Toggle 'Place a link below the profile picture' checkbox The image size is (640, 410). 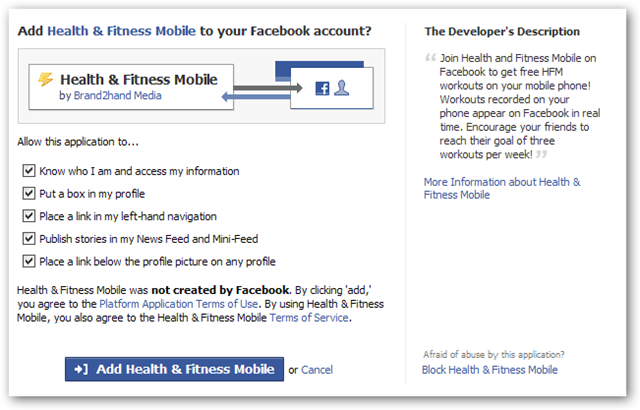click(28, 261)
